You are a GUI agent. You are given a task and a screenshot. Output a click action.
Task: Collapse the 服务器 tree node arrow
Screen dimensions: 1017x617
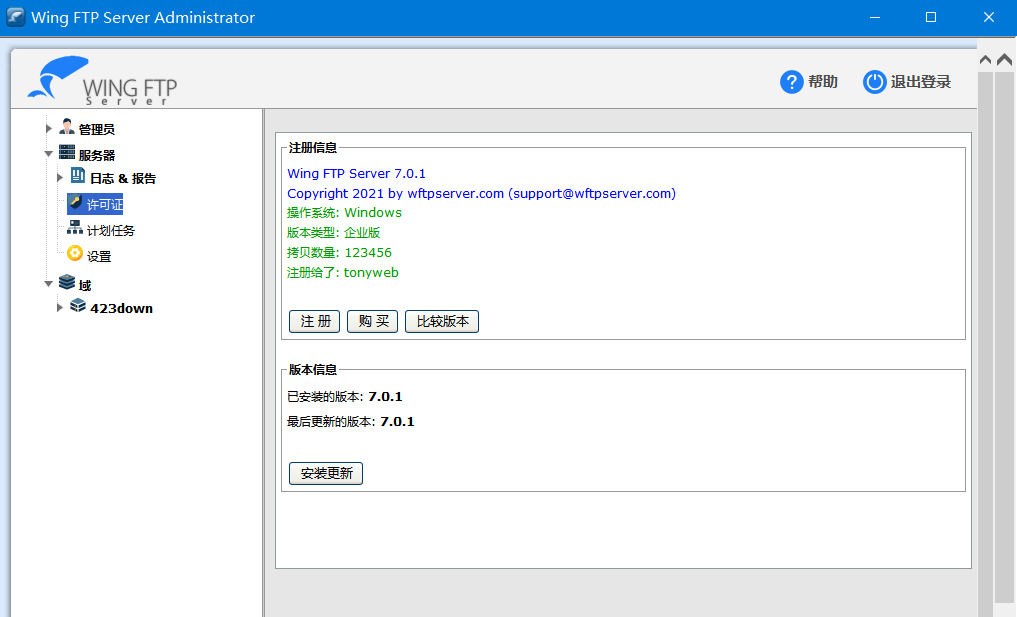coord(48,154)
